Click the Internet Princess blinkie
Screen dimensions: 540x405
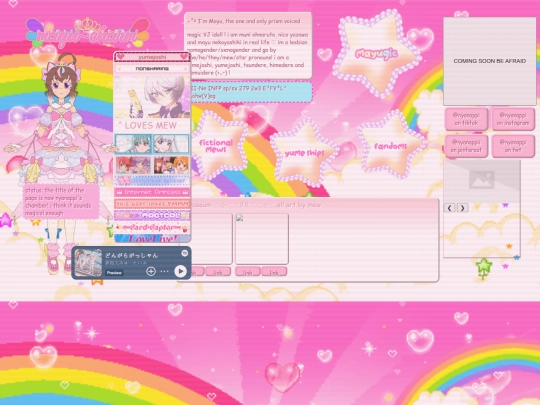(x=152, y=192)
